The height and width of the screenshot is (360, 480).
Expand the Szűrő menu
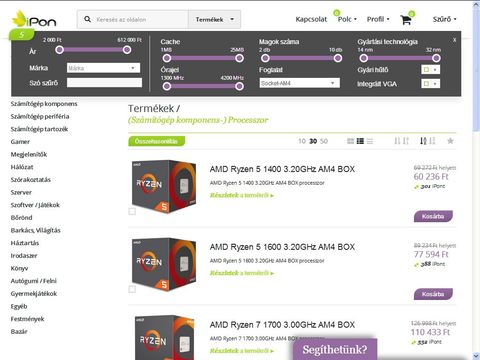coord(445,19)
